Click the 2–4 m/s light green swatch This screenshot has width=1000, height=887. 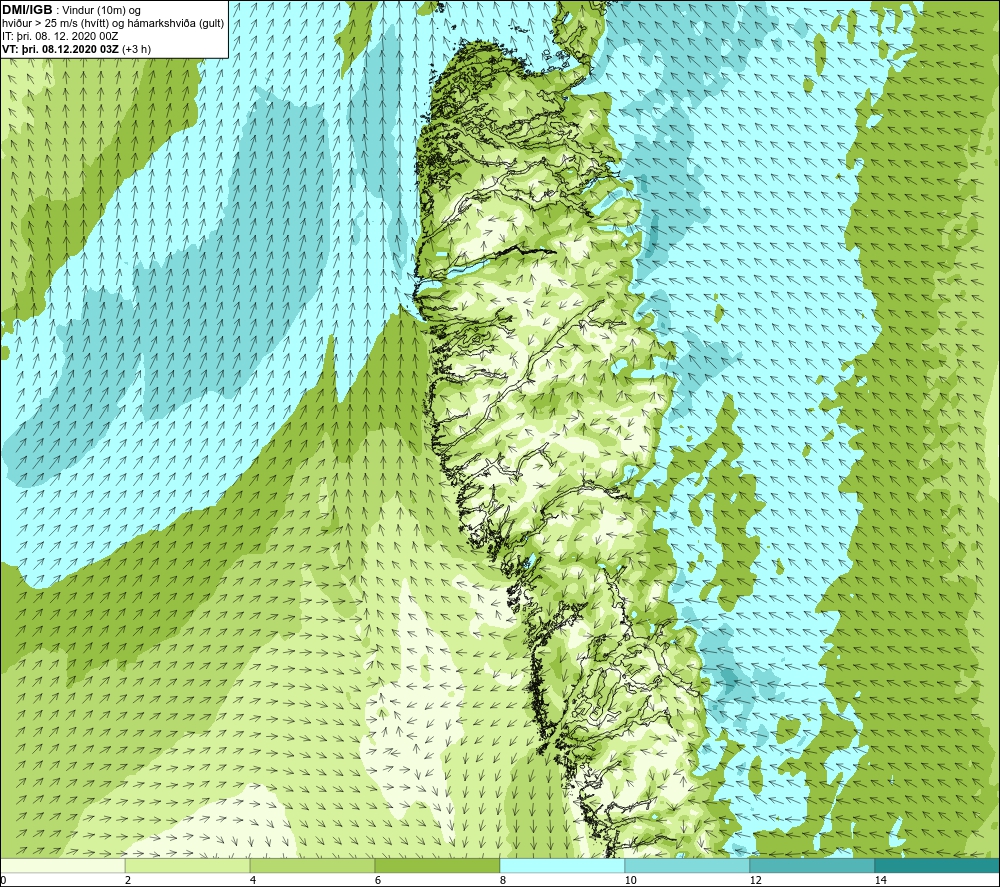[x=188, y=865]
